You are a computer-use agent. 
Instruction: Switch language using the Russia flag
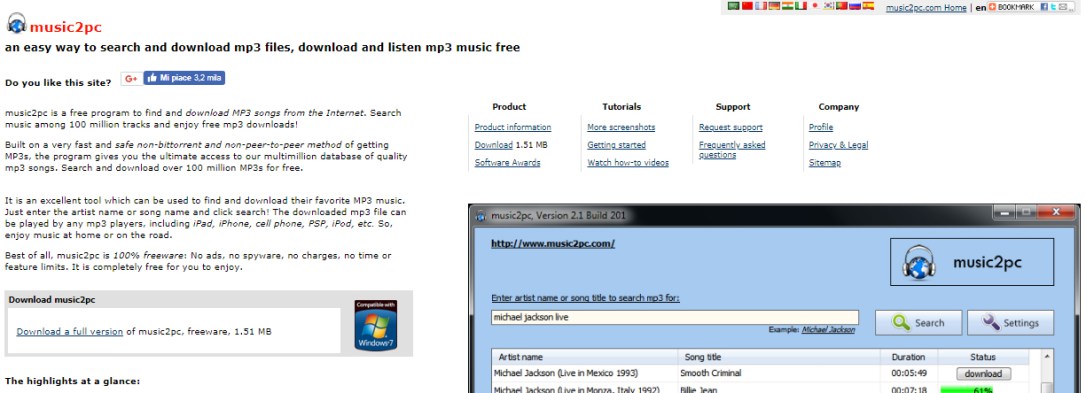(855, 6)
